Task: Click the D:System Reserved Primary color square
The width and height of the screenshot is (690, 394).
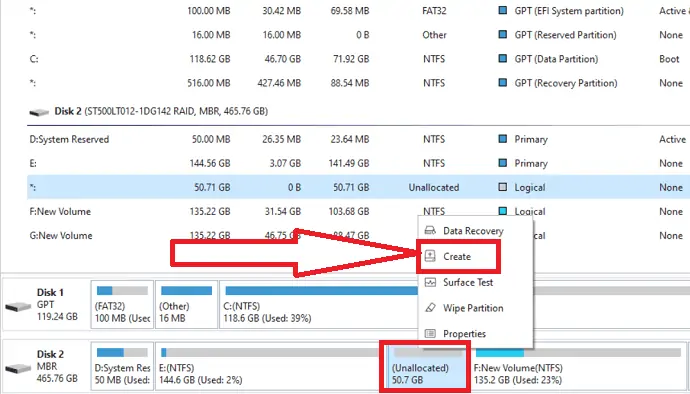Action: [x=503, y=139]
